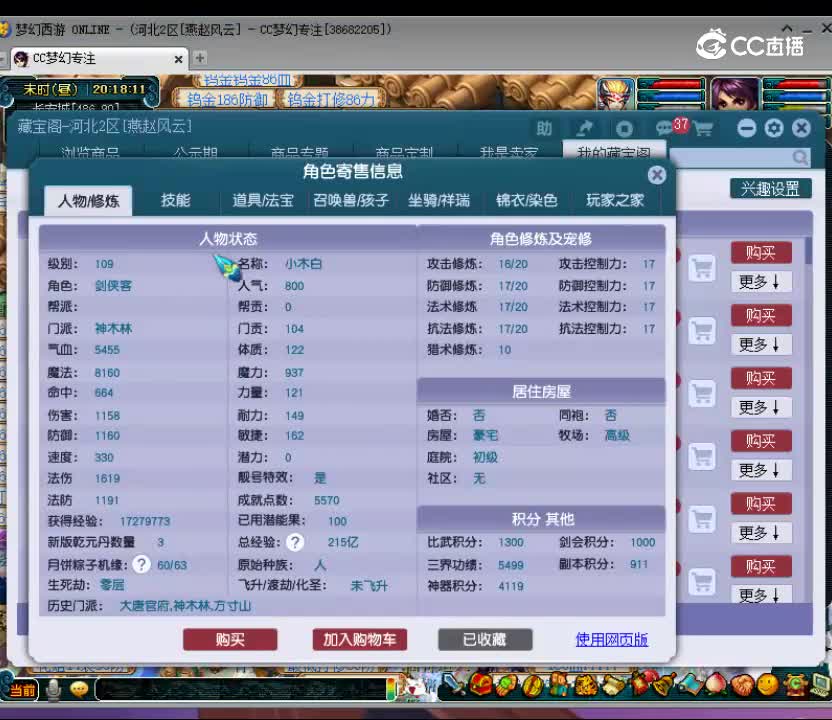Open the red treasure chest icon

tap(479, 685)
